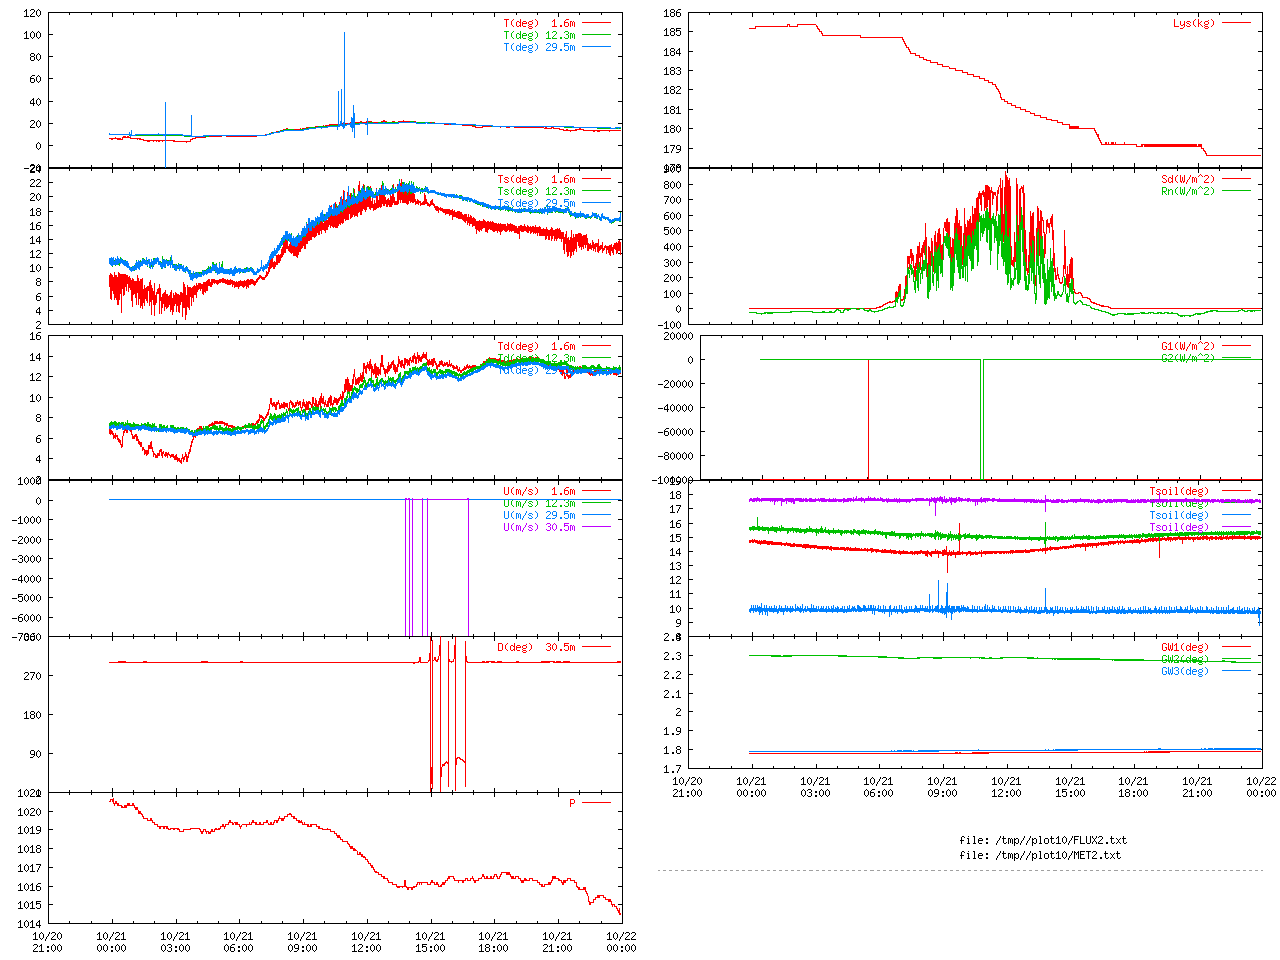Click the 1020 value on the pressure axis
Image resolution: width=1280 pixels, height=960 pixels.
pyautogui.click(x=29, y=812)
